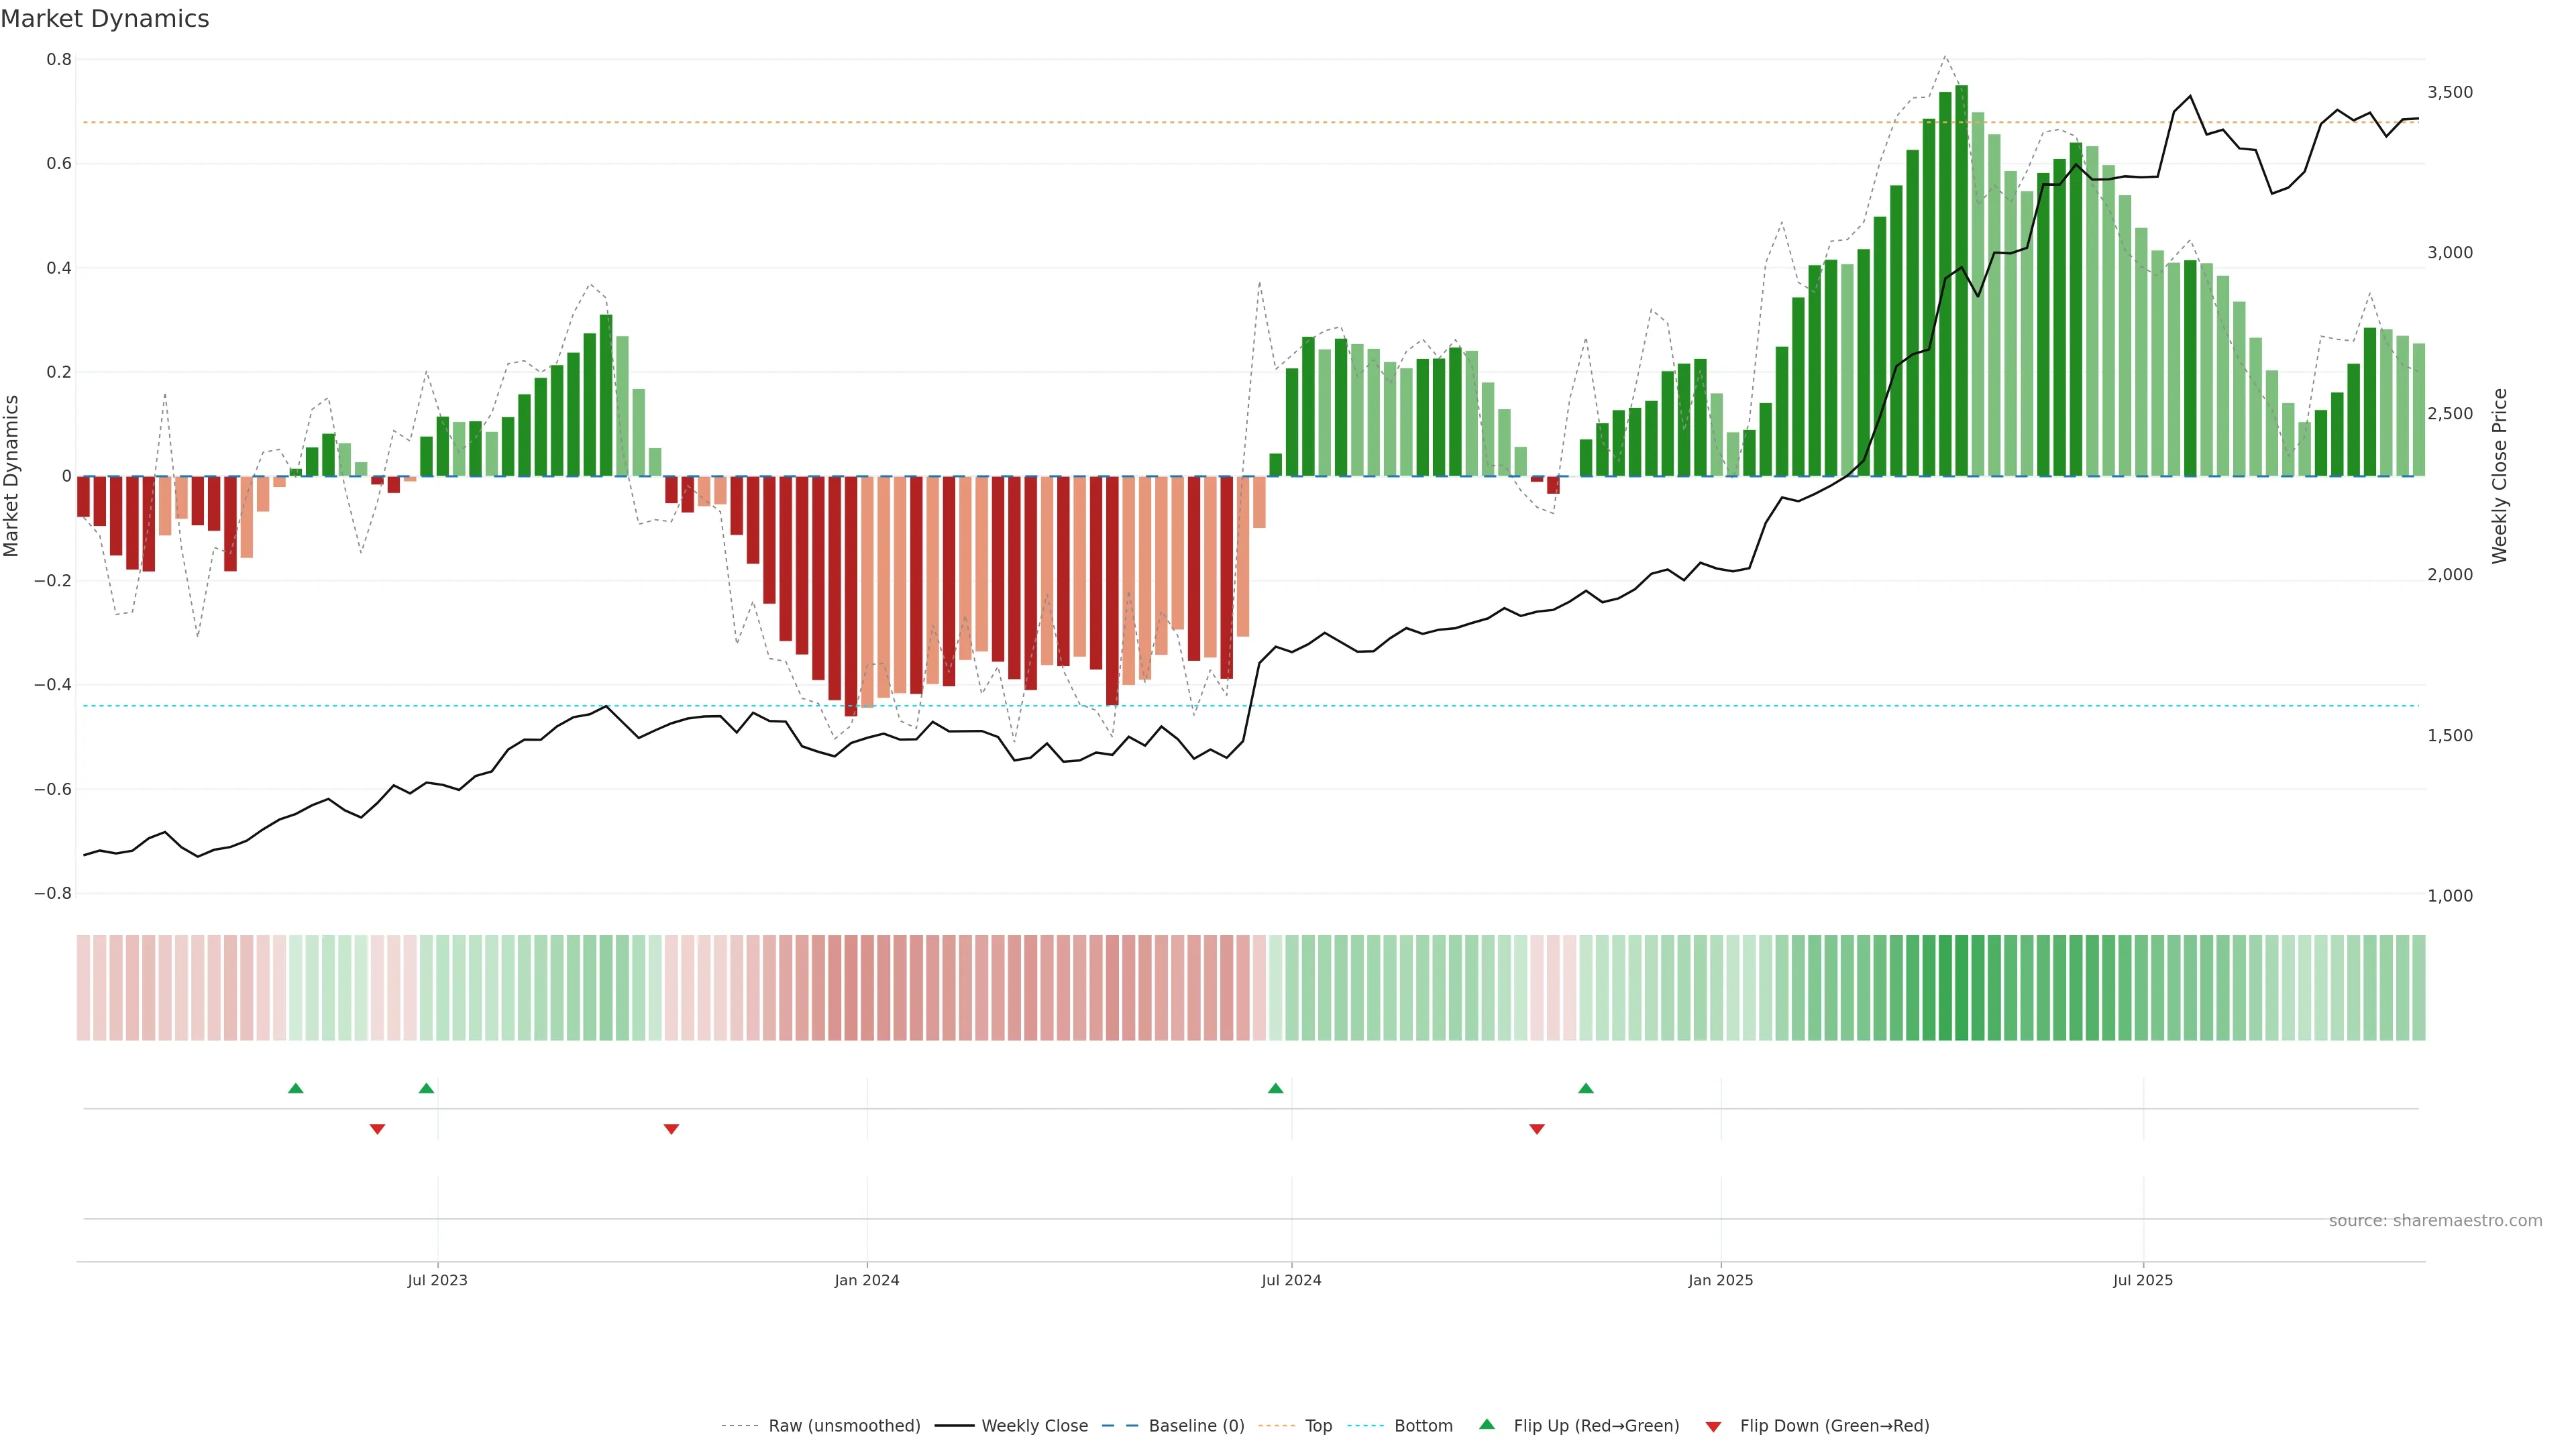Screen dimensions: 2576x1449
Task: Click the Jan 2024 x-axis label
Action: 867,1280
